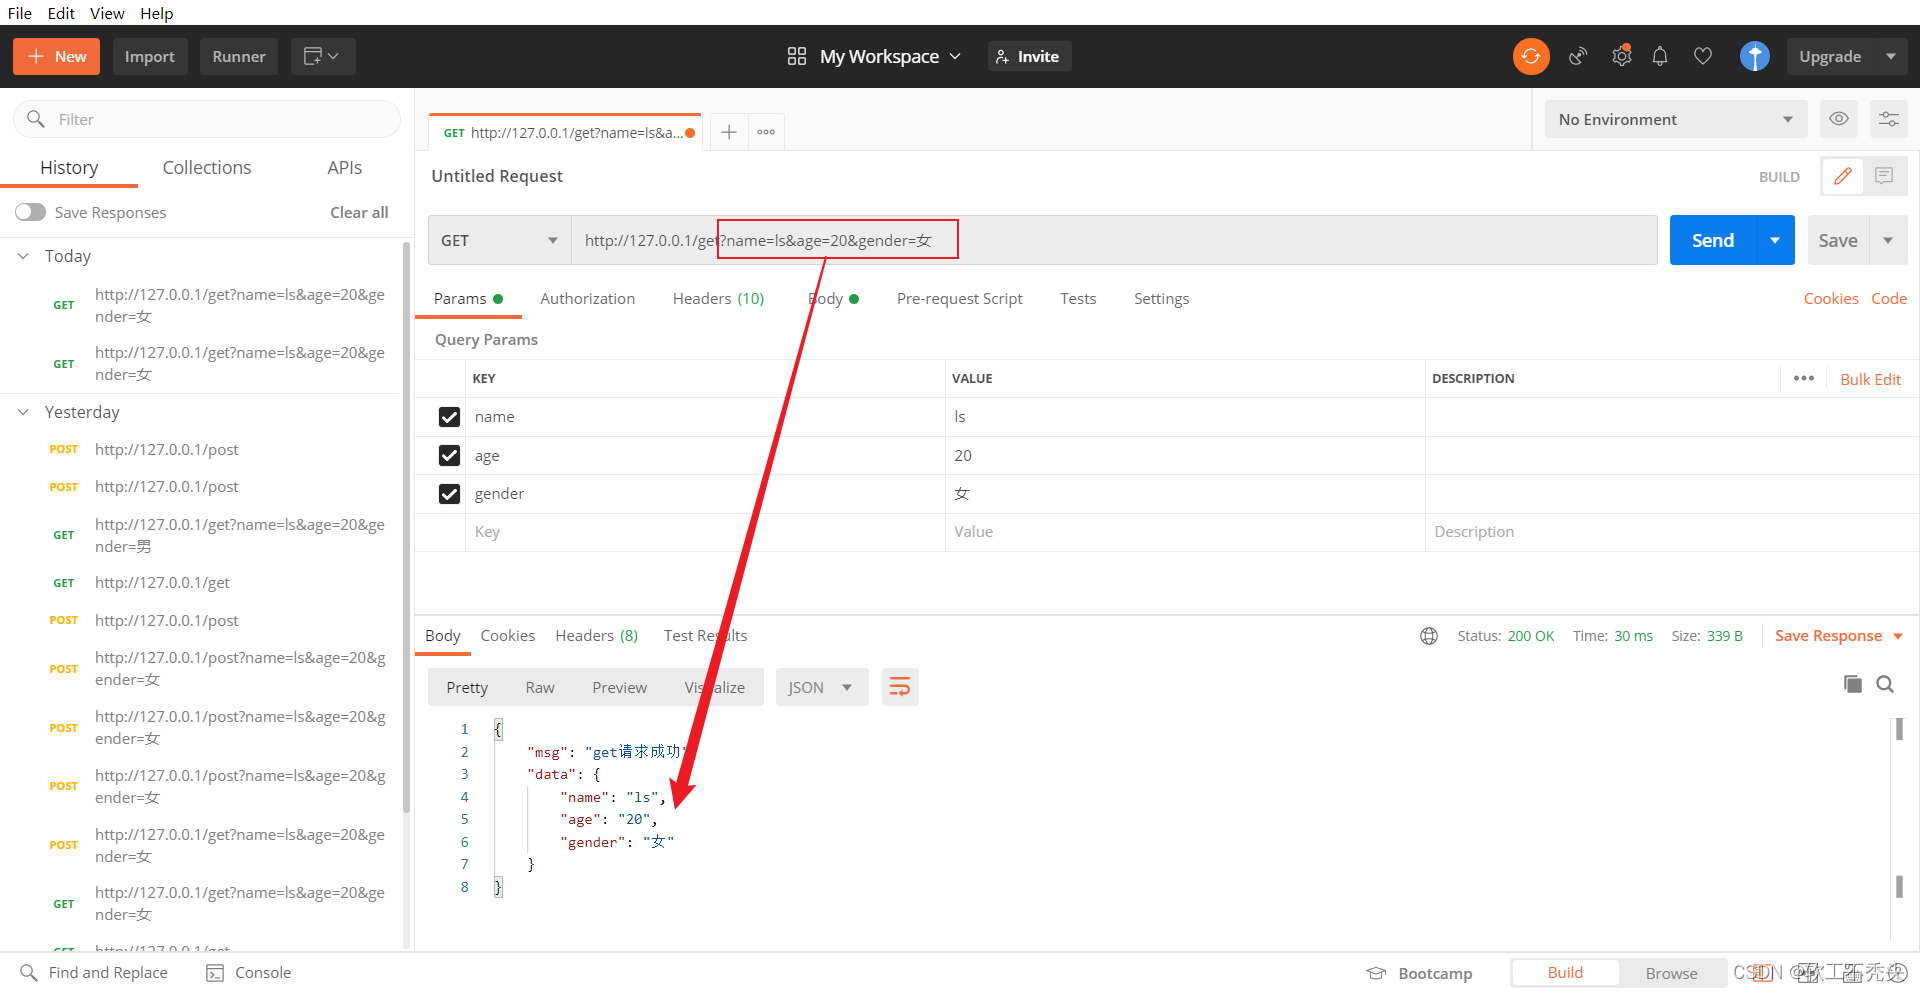Click the heart icon in header

[x=1703, y=56]
